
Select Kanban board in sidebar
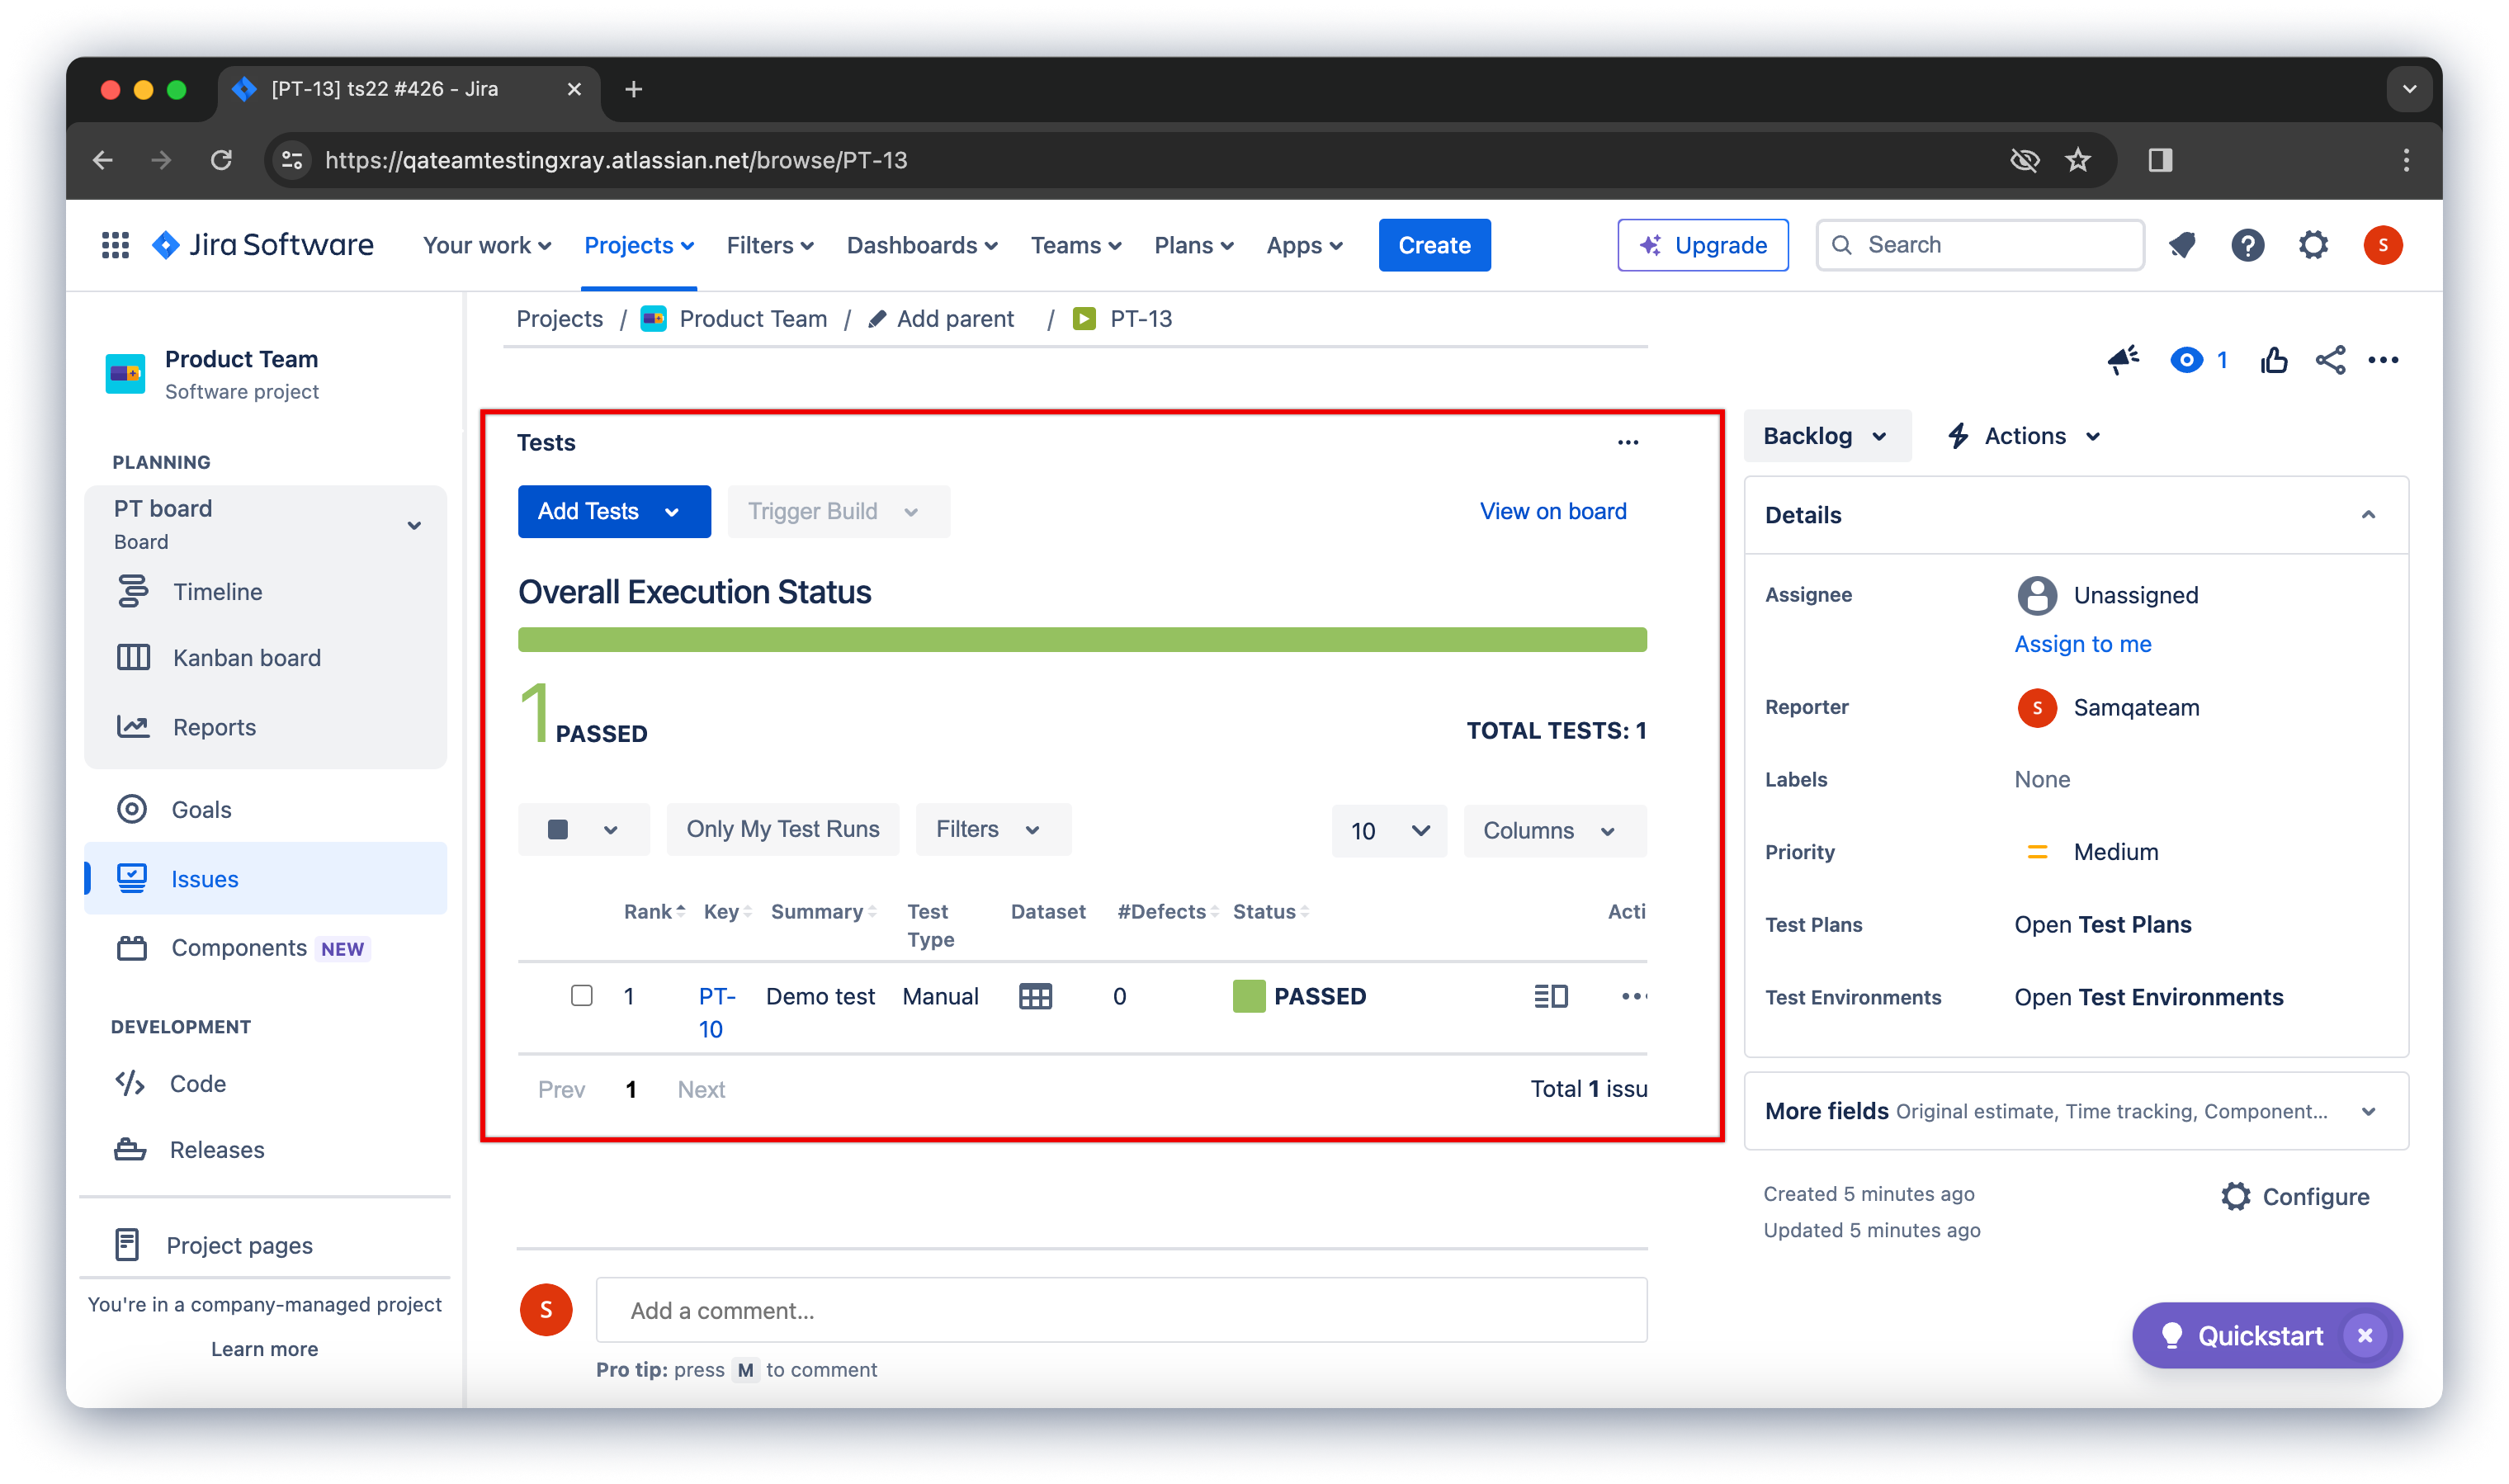[x=246, y=657]
